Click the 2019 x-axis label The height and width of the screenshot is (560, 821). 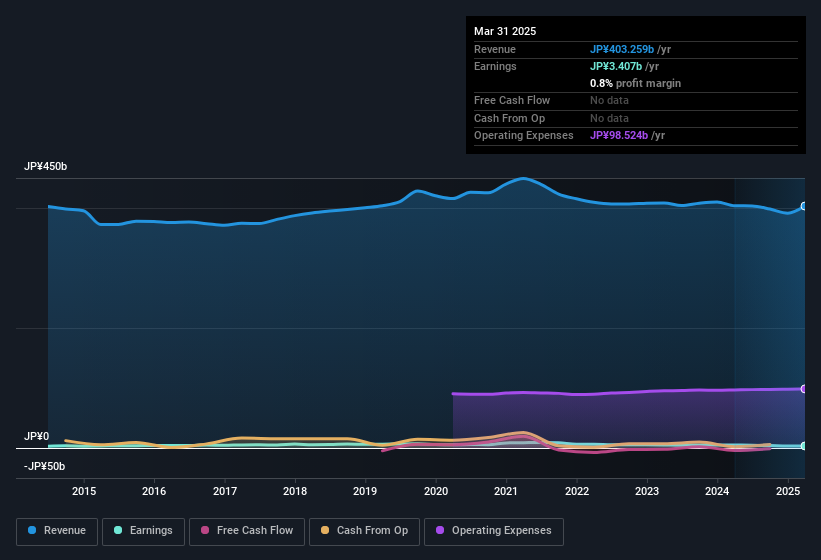365,491
